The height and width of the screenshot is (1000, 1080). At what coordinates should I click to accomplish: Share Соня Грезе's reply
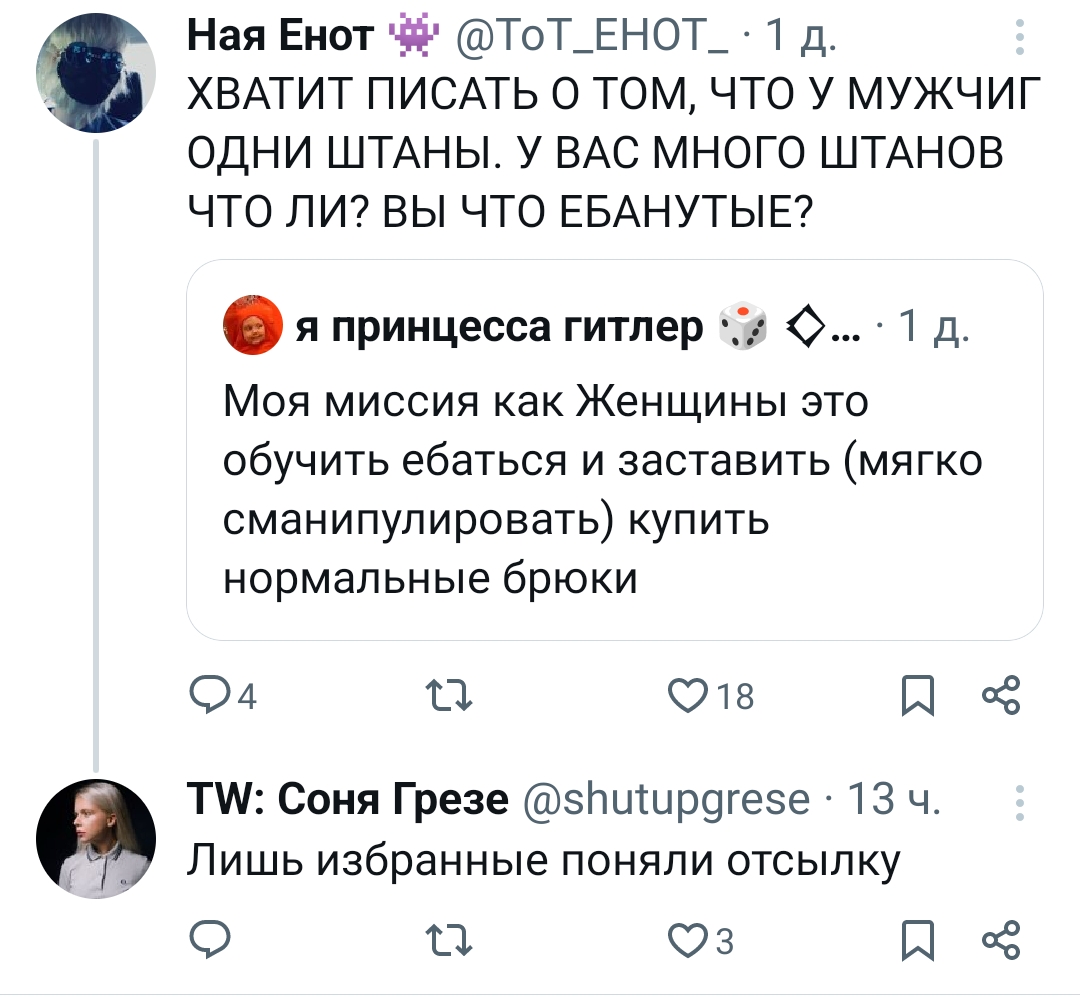[x=1002, y=940]
